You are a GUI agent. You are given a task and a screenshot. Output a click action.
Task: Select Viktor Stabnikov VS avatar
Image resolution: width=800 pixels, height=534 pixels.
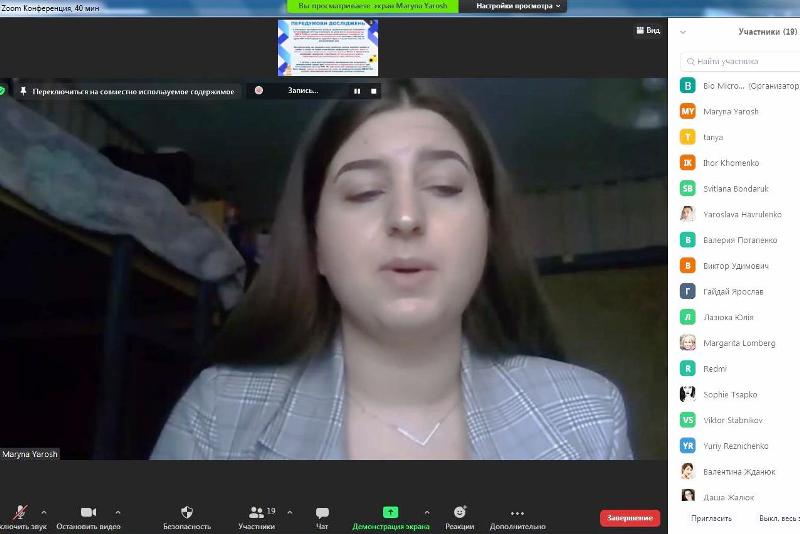point(688,420)
